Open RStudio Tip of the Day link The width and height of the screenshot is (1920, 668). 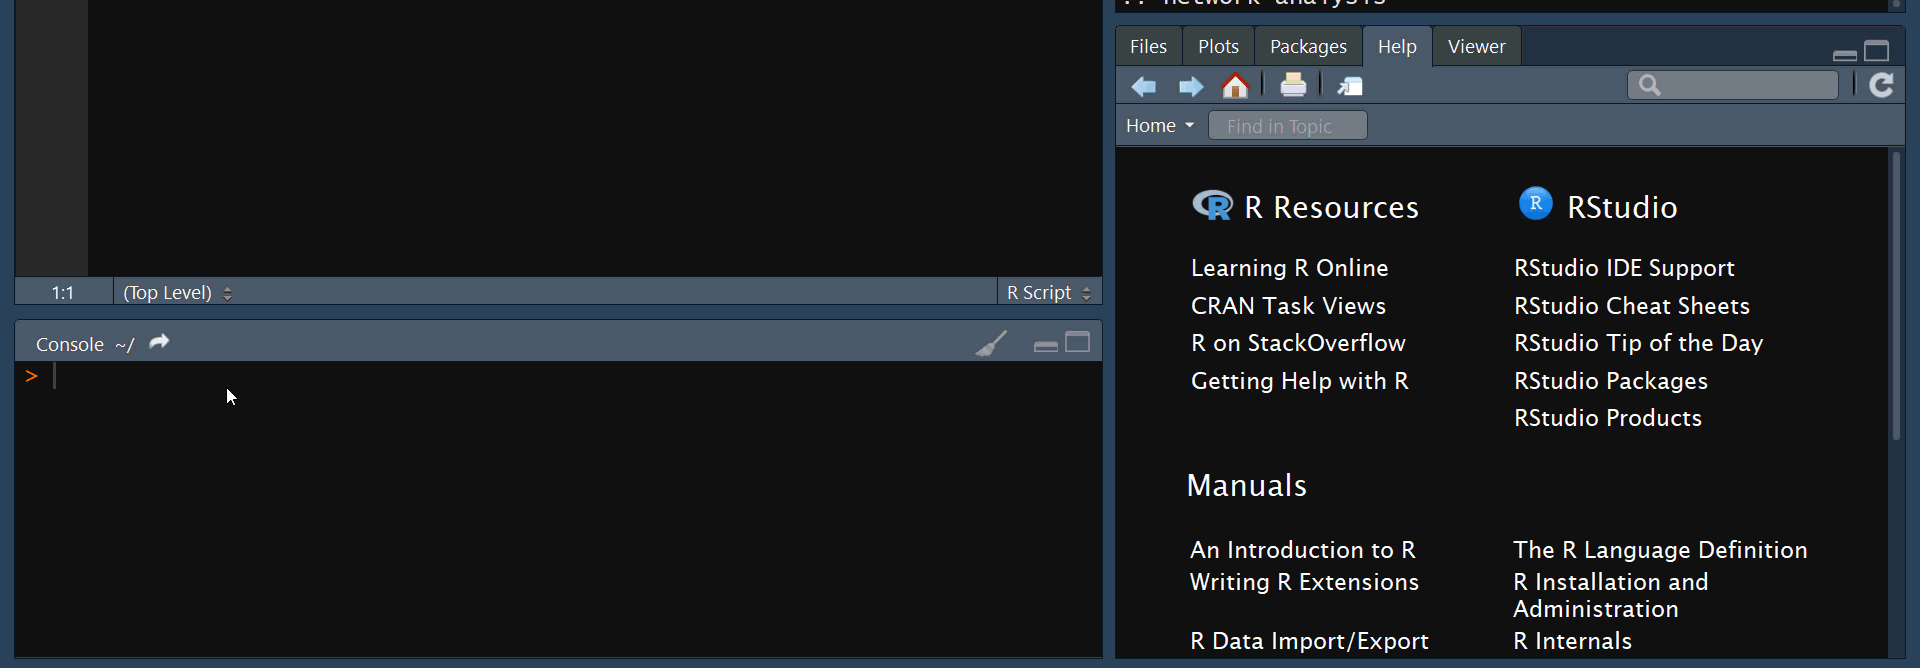click(x=1638, y=343)
